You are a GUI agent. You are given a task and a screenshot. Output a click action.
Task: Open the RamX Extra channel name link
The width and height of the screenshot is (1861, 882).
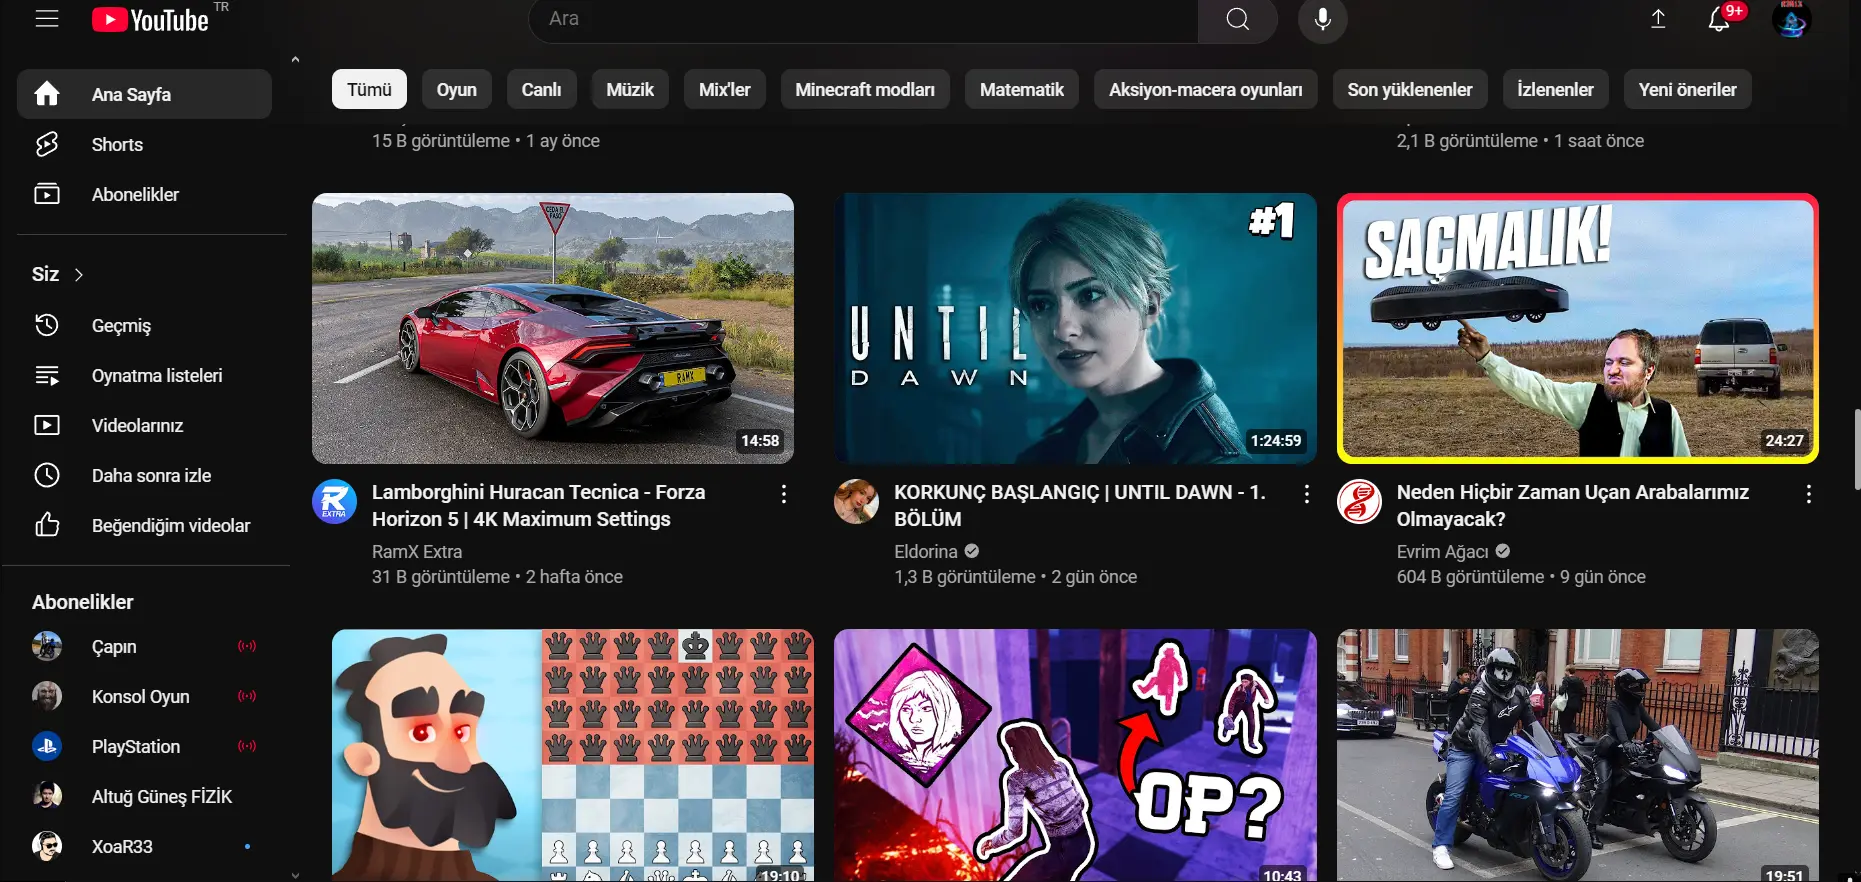tap(417, 551)
